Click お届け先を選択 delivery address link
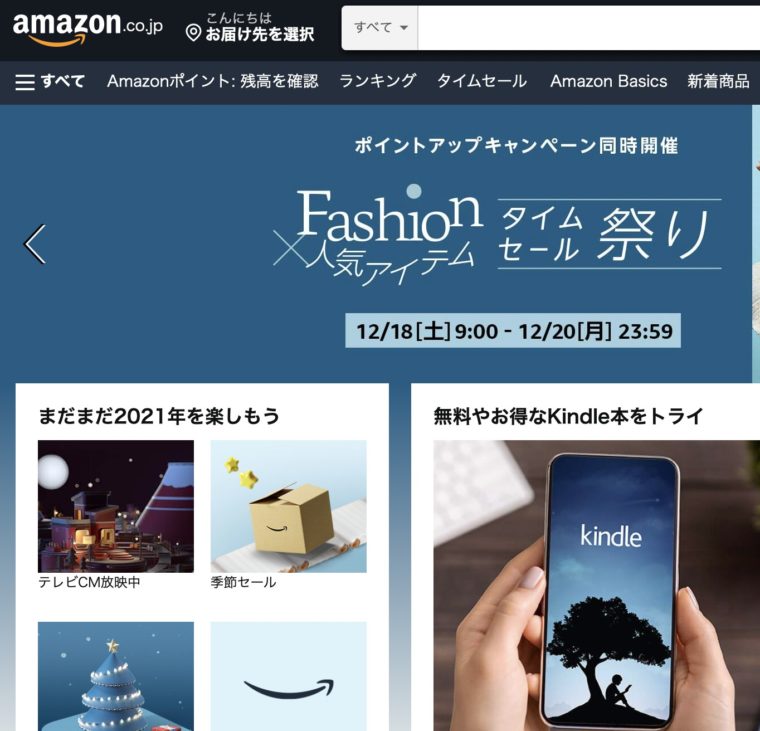The width and height of the screenshot is (760, 731). point(260,34)
